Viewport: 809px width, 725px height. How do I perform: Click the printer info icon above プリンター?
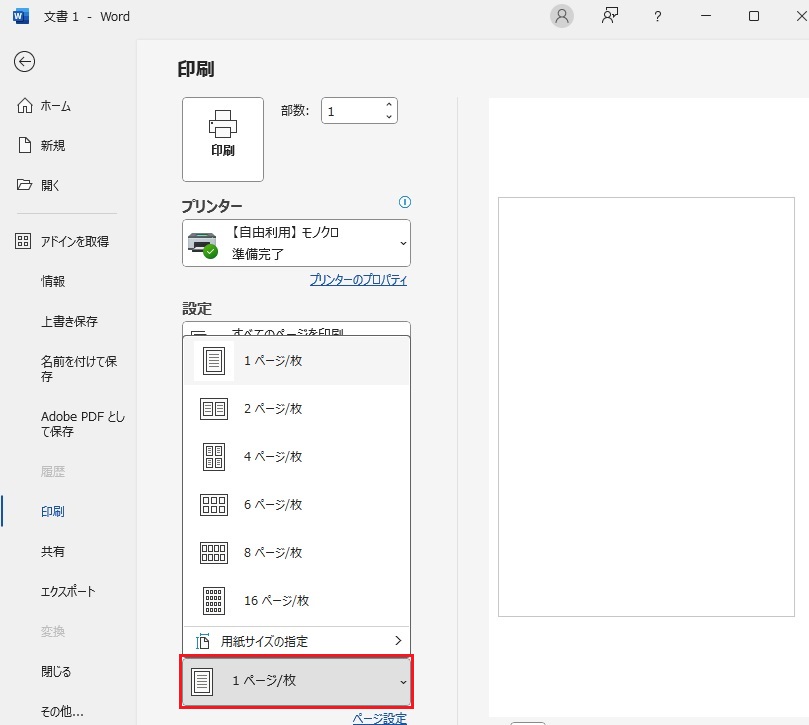[x=404, y=202]
